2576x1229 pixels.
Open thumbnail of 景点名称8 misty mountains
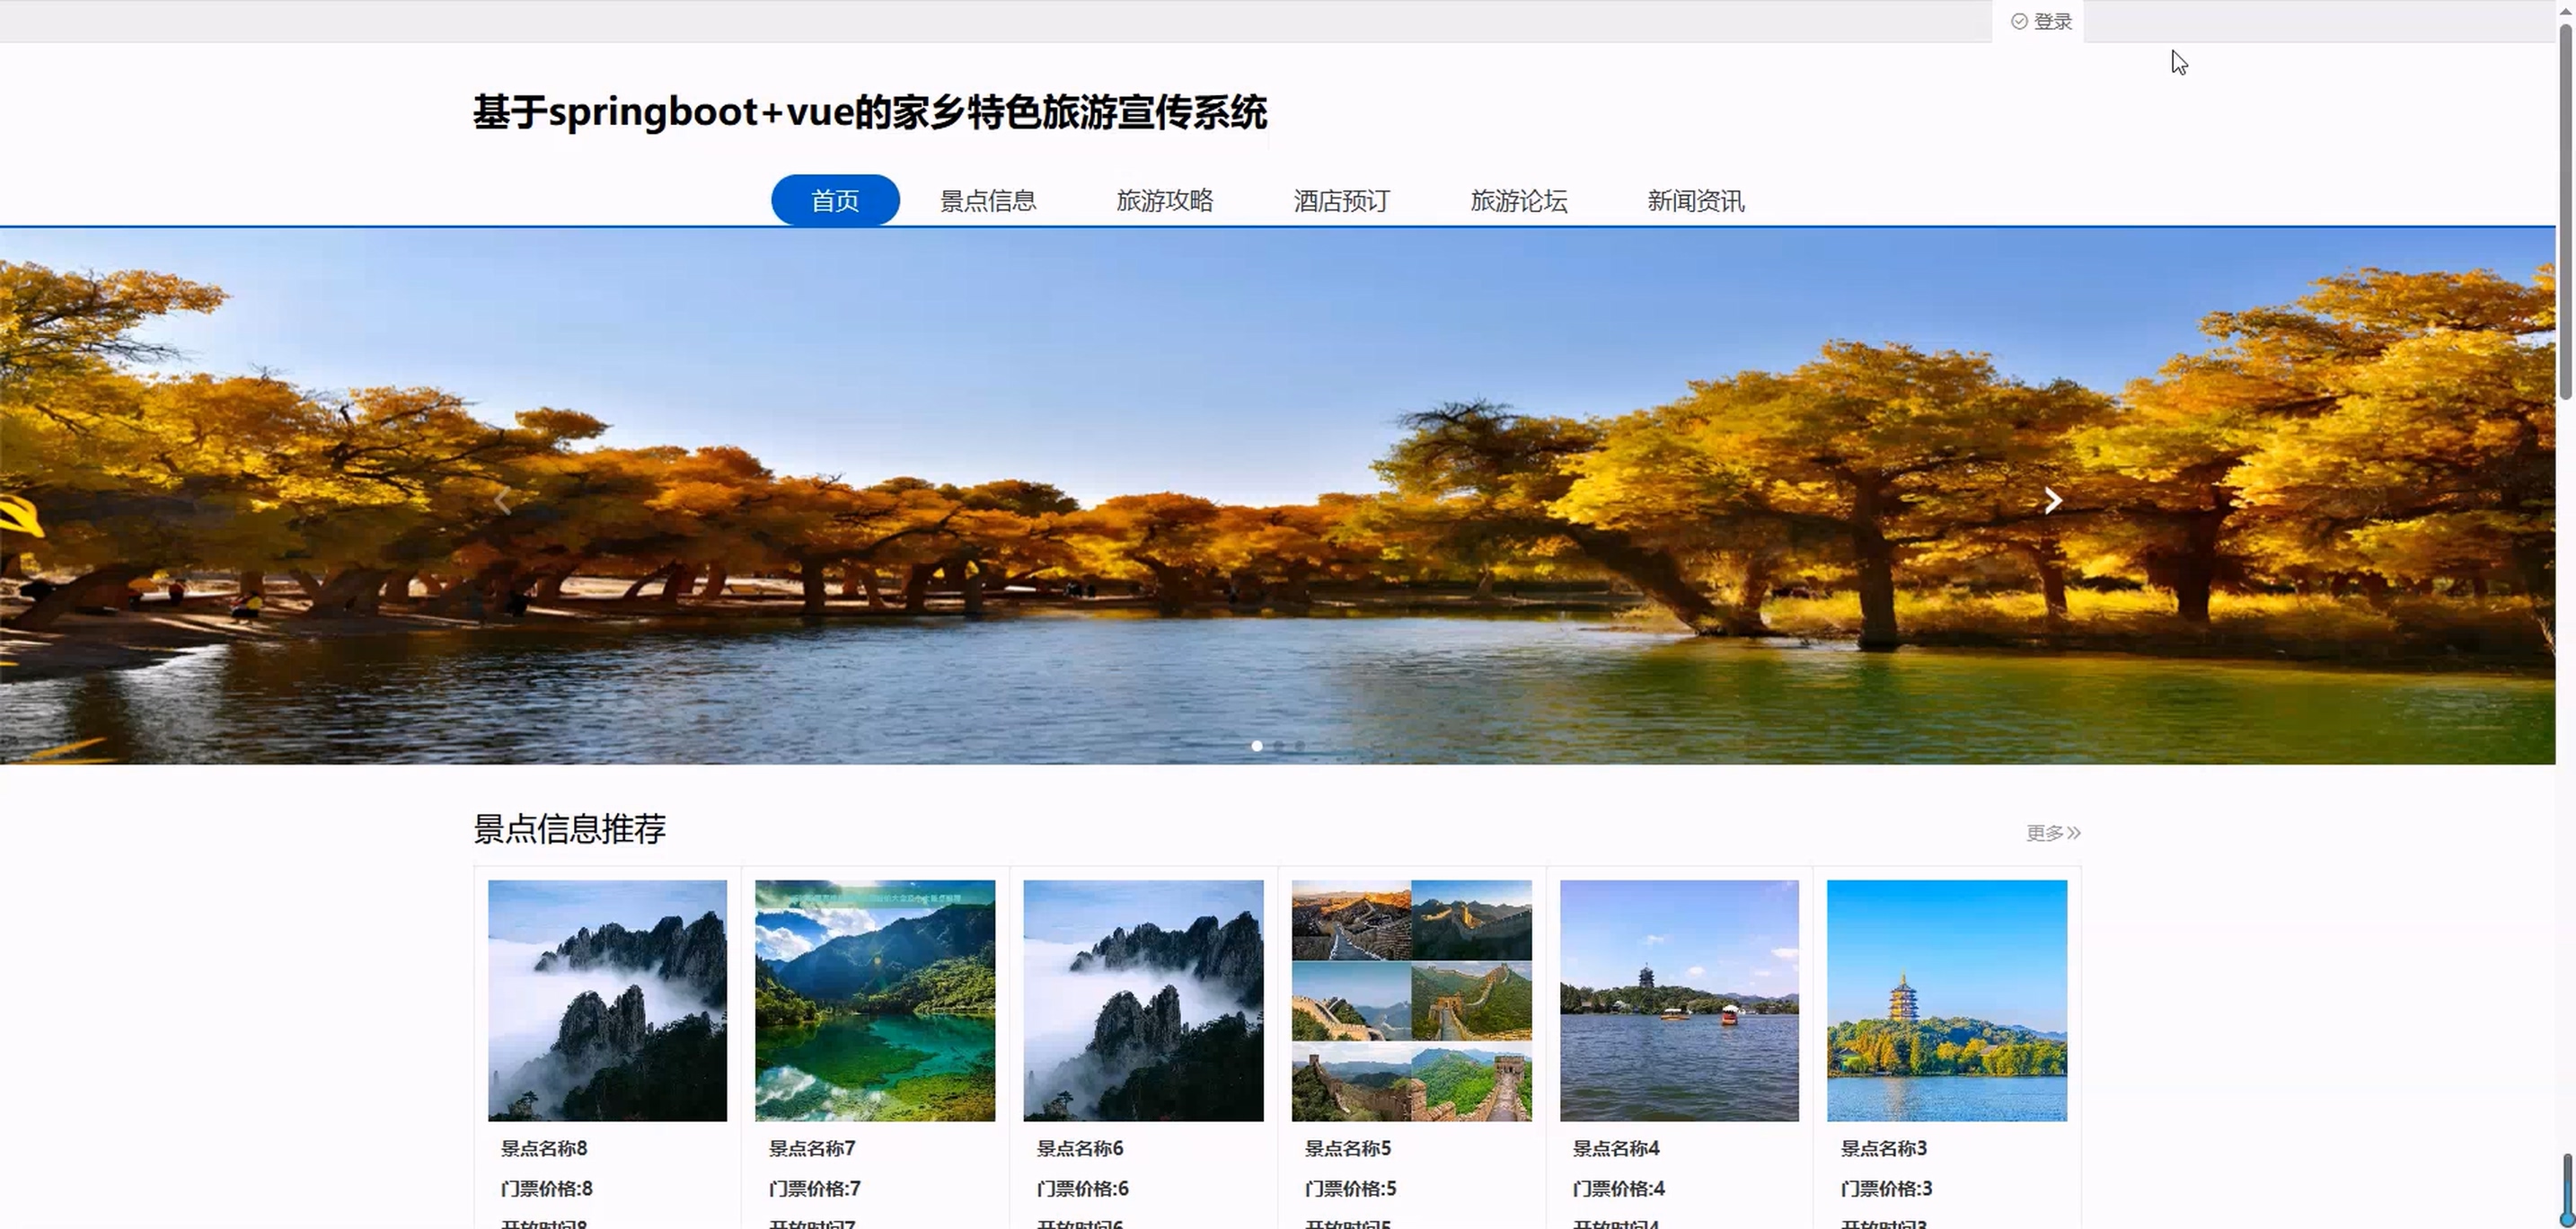click(x=607, y=1000)
